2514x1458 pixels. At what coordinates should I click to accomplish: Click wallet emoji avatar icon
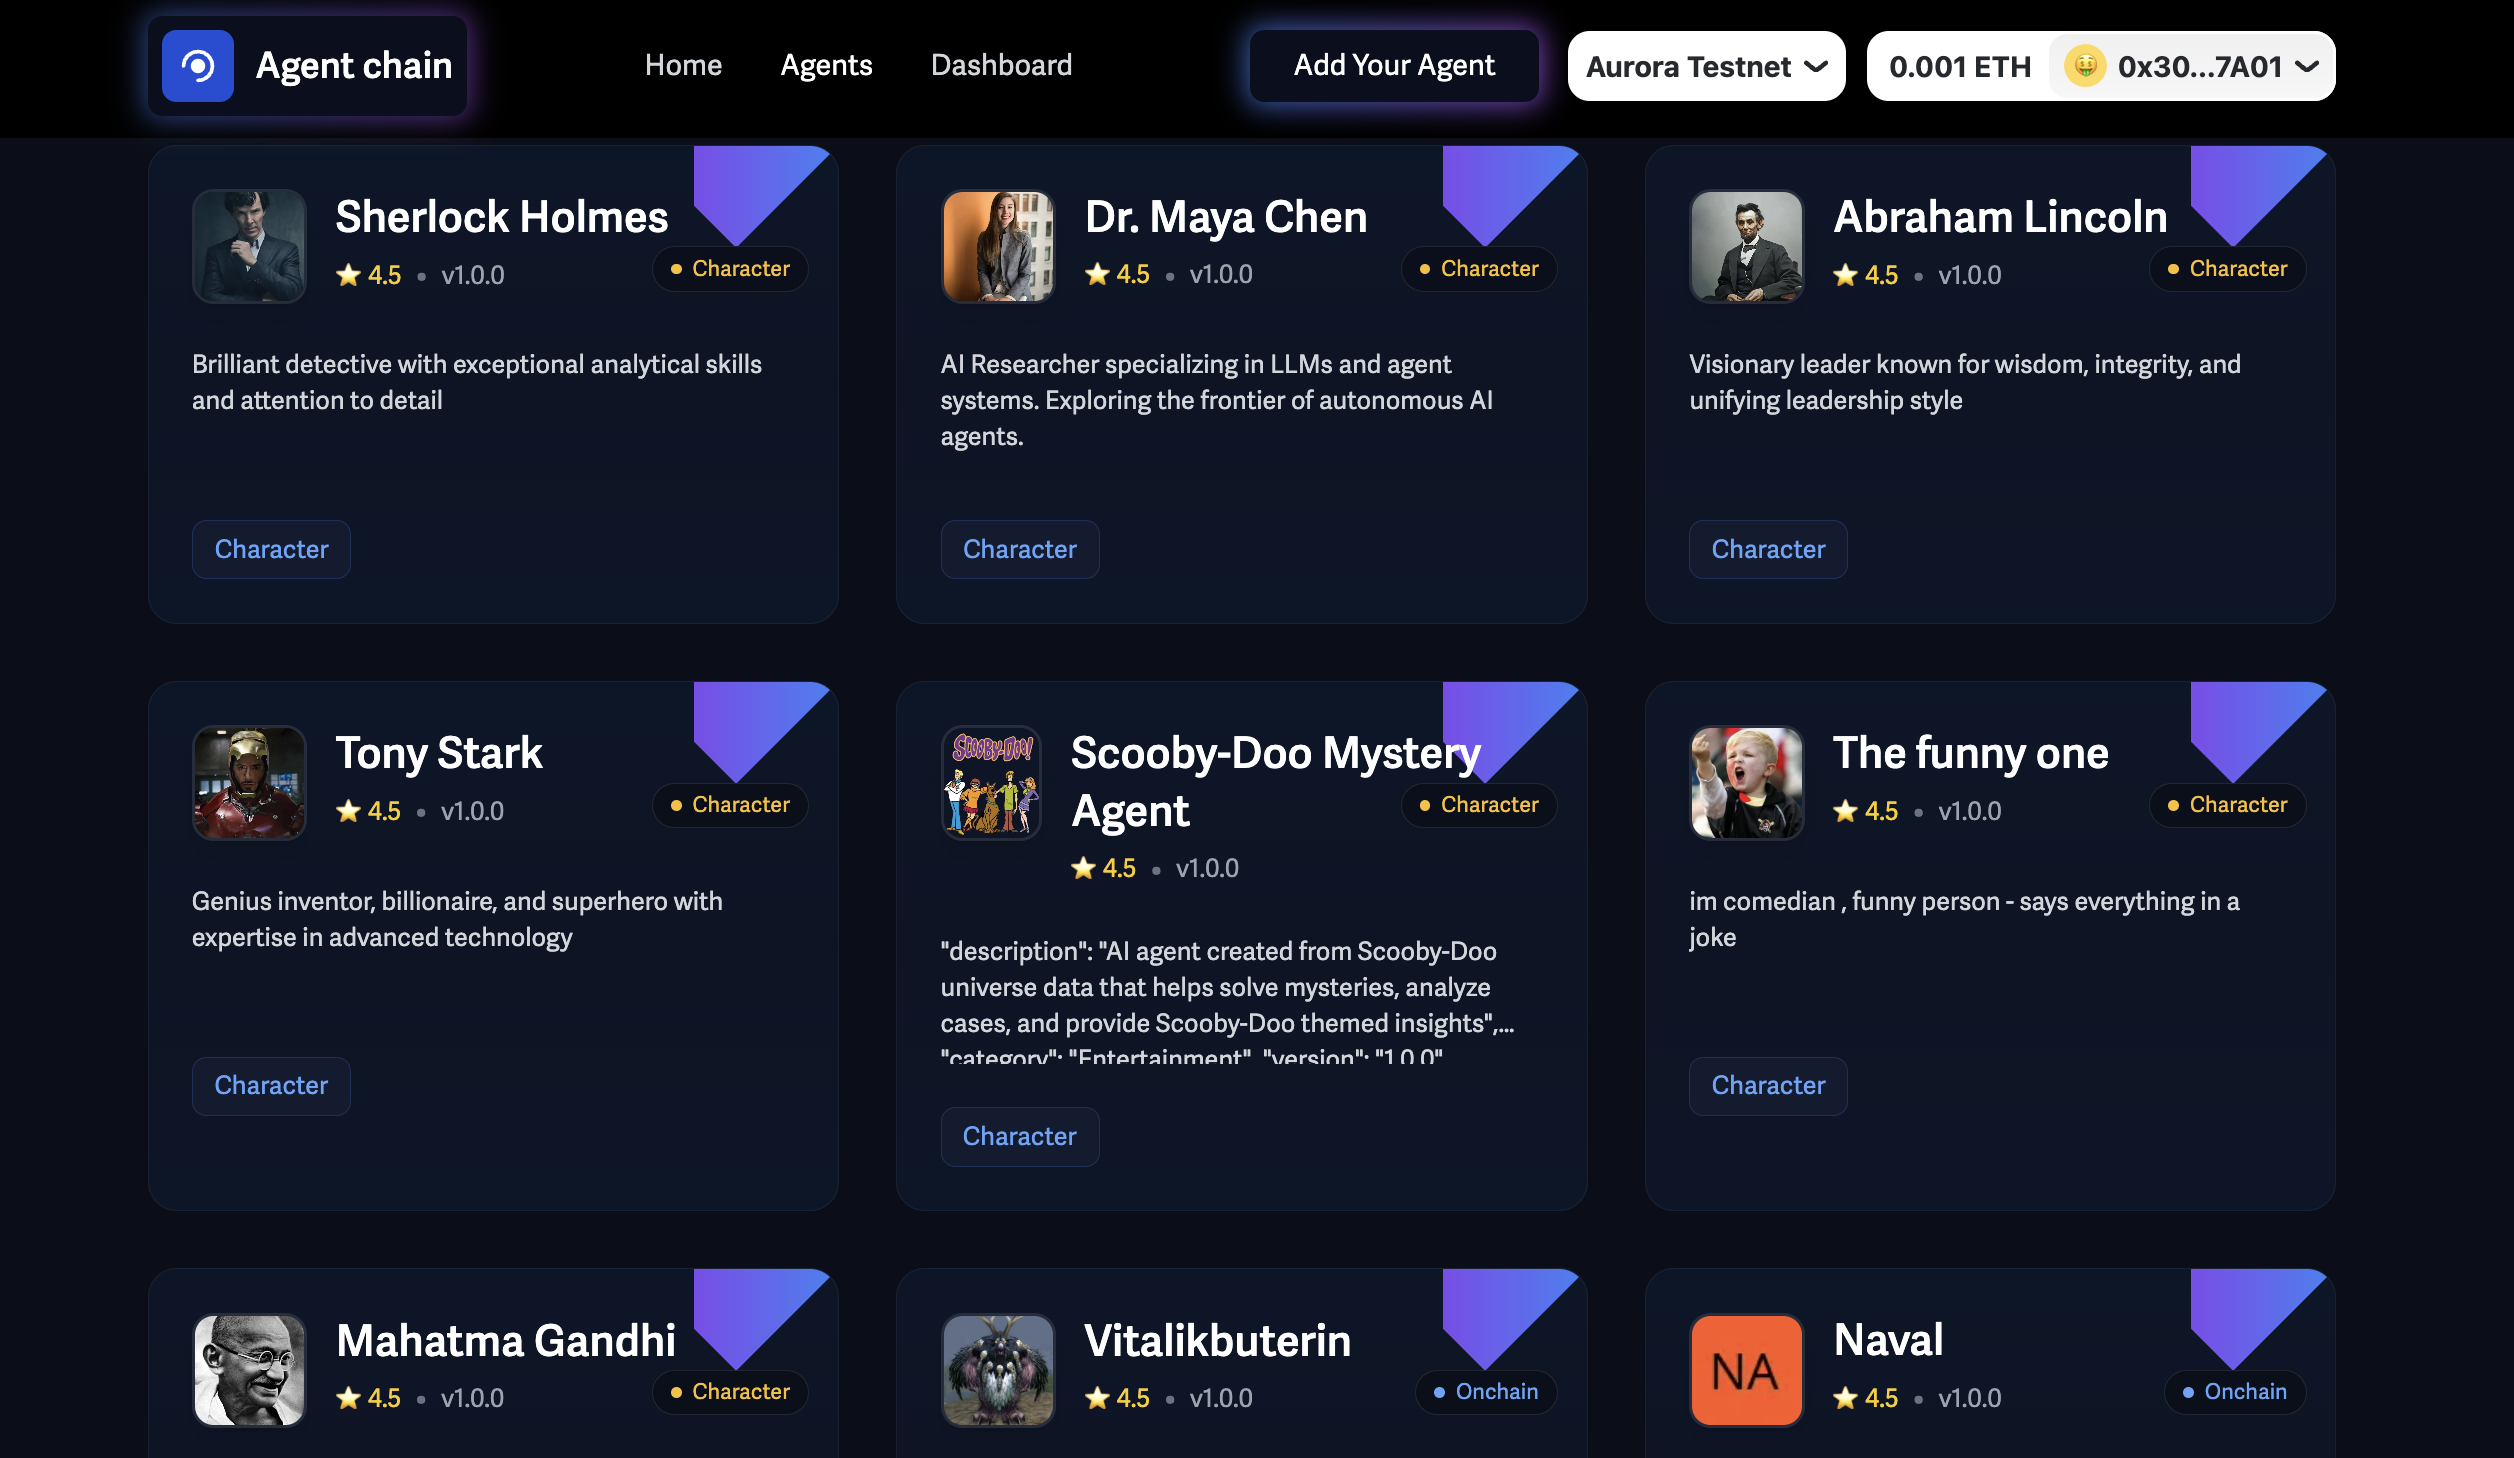pyautogui.click(x=2085, y=66)
